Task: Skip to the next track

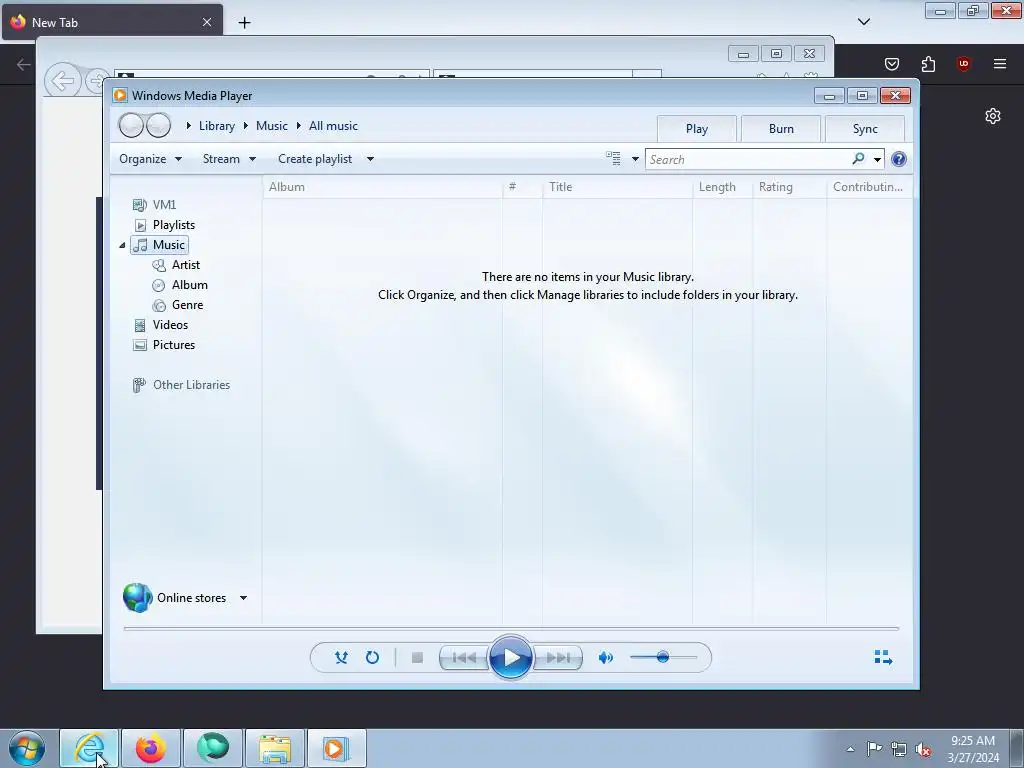Action: 558,658
